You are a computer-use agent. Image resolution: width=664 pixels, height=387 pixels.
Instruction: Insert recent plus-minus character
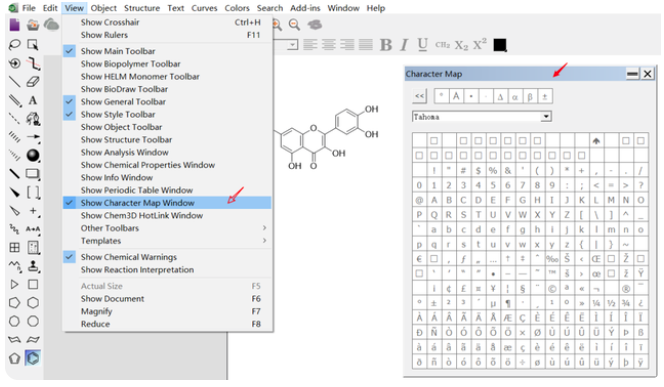click(545, 97)
